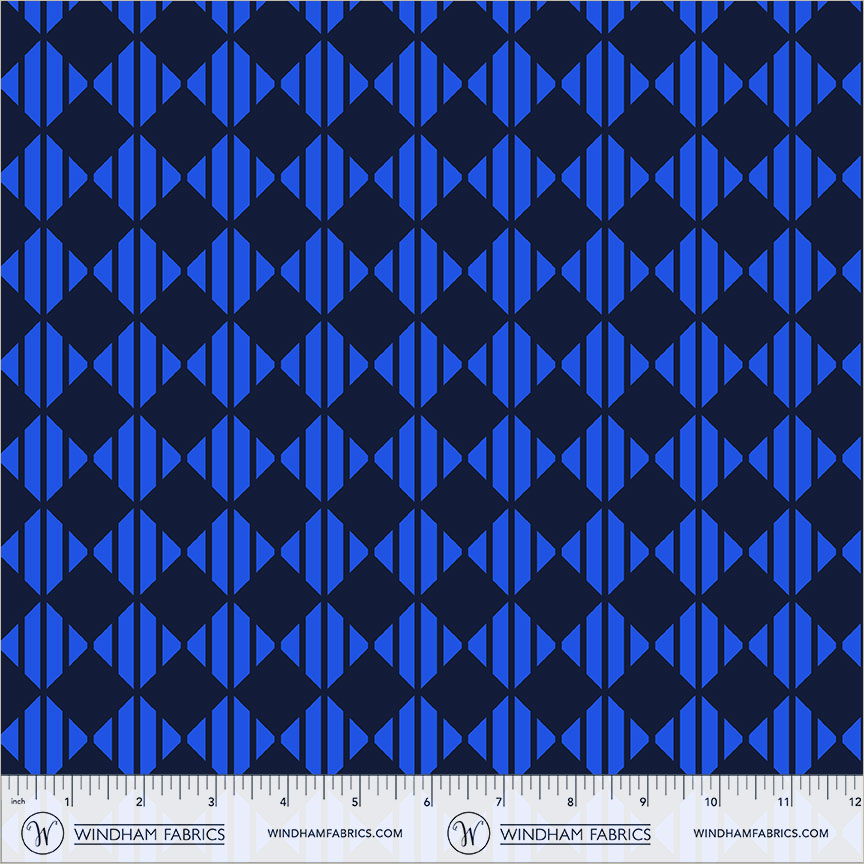Click the ruler's number 3 marking
864x864 pixels.
[211, 802]
